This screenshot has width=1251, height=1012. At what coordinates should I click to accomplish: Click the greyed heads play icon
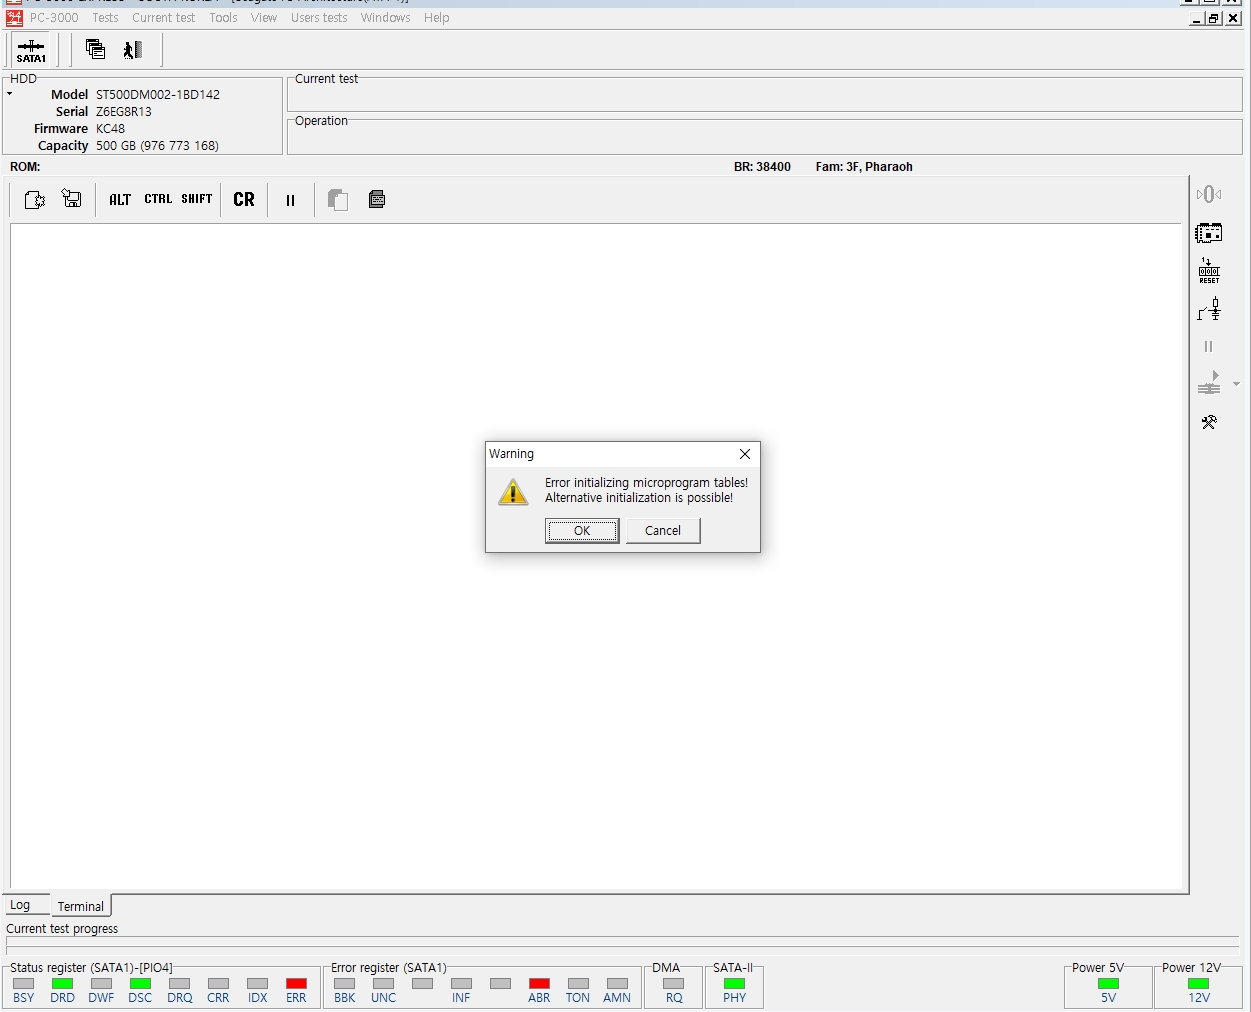(1209, 383)
